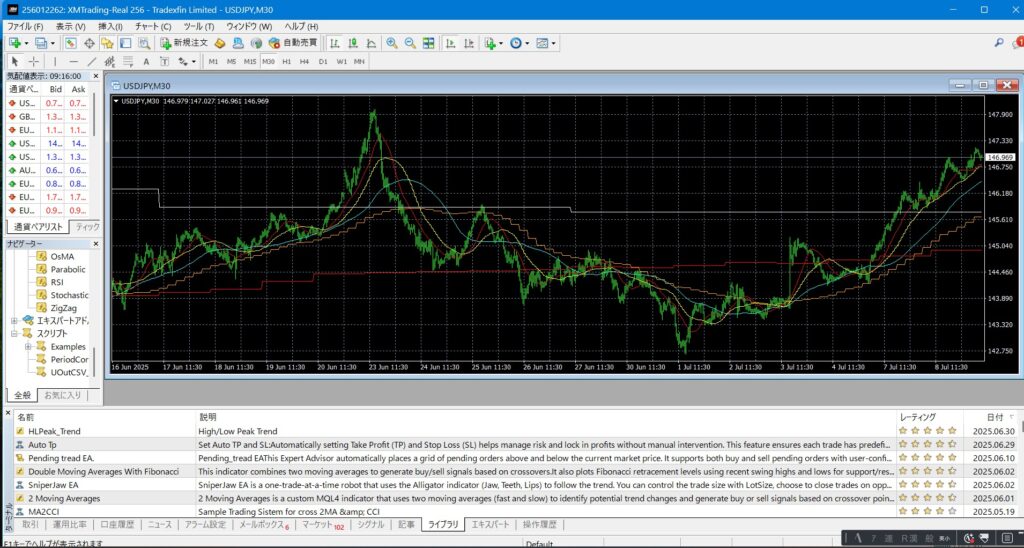This screenshot has height=548, width=1024.
Task: Select the horizontal line tool
Action: pos(73,61)
